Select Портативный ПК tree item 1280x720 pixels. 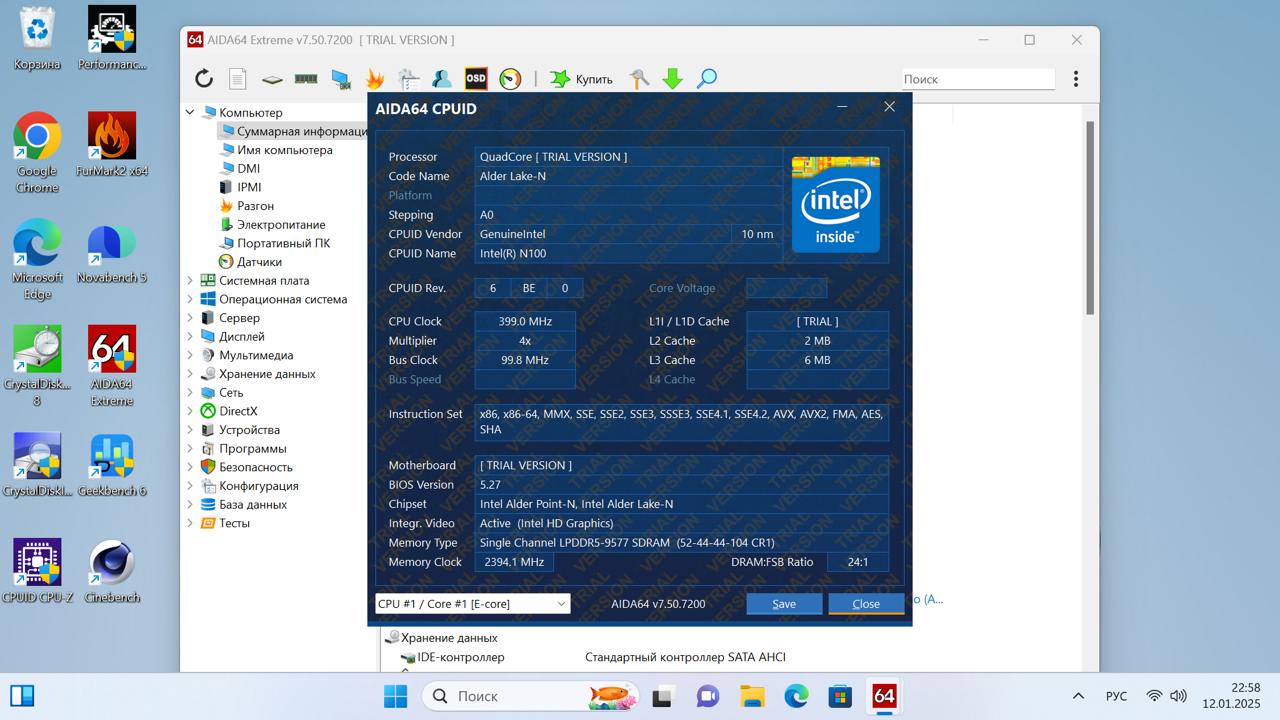pyautogui.click(x=283, y=243)
